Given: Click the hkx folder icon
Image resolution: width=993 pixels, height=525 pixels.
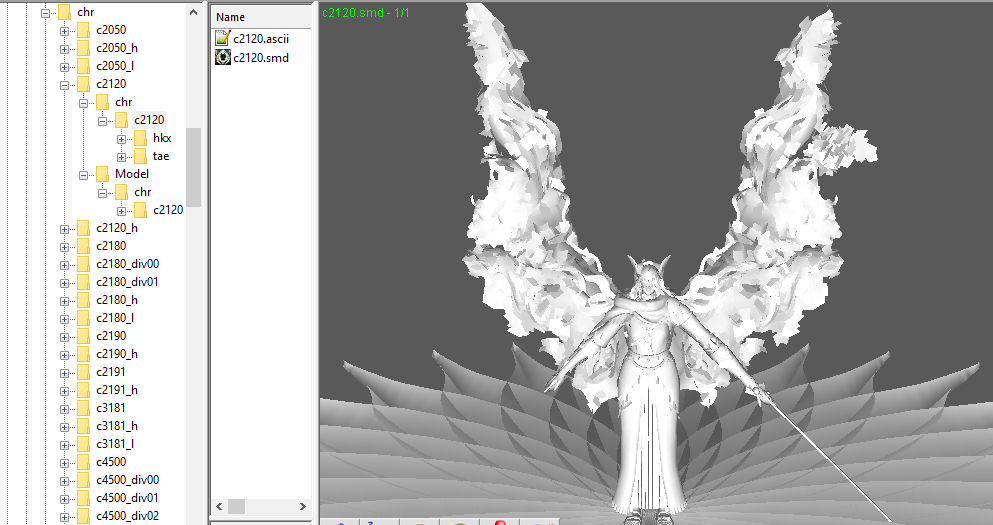Looking at the screenshot, I should coord(141,138).
